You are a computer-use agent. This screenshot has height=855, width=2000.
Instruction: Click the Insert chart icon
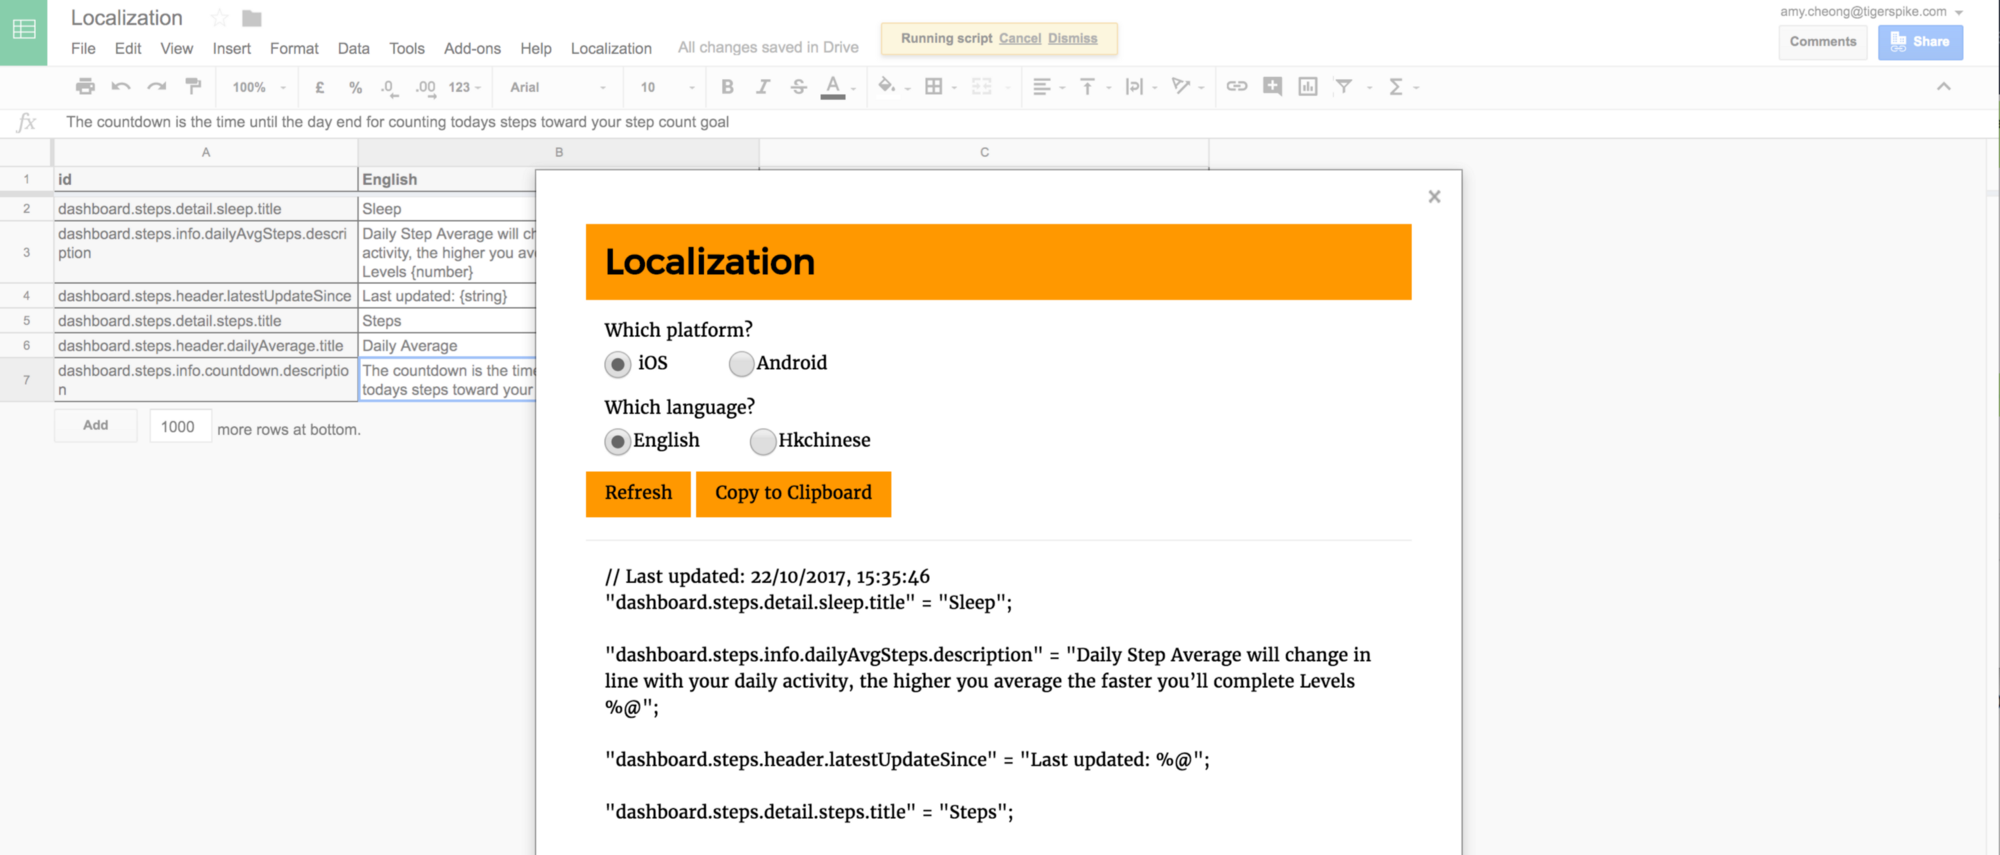point(1308,87)
